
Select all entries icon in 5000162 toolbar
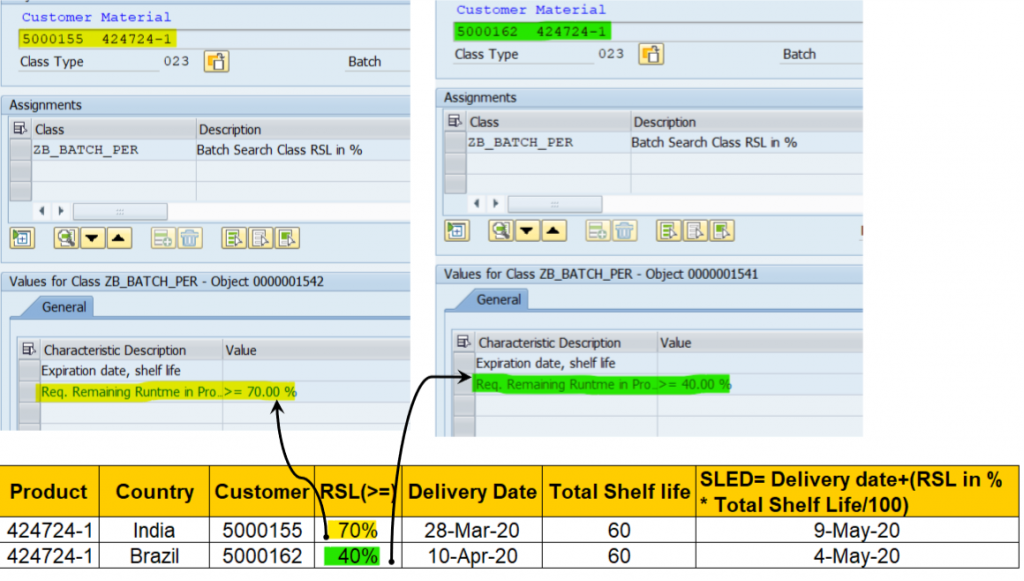point(668,230)
